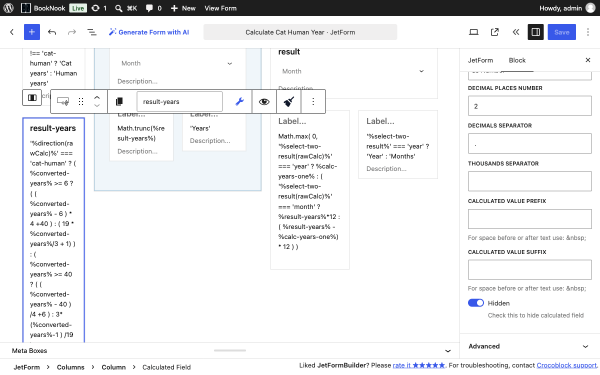Move the block down
This screenshot has width=600, height=375.
97,106
